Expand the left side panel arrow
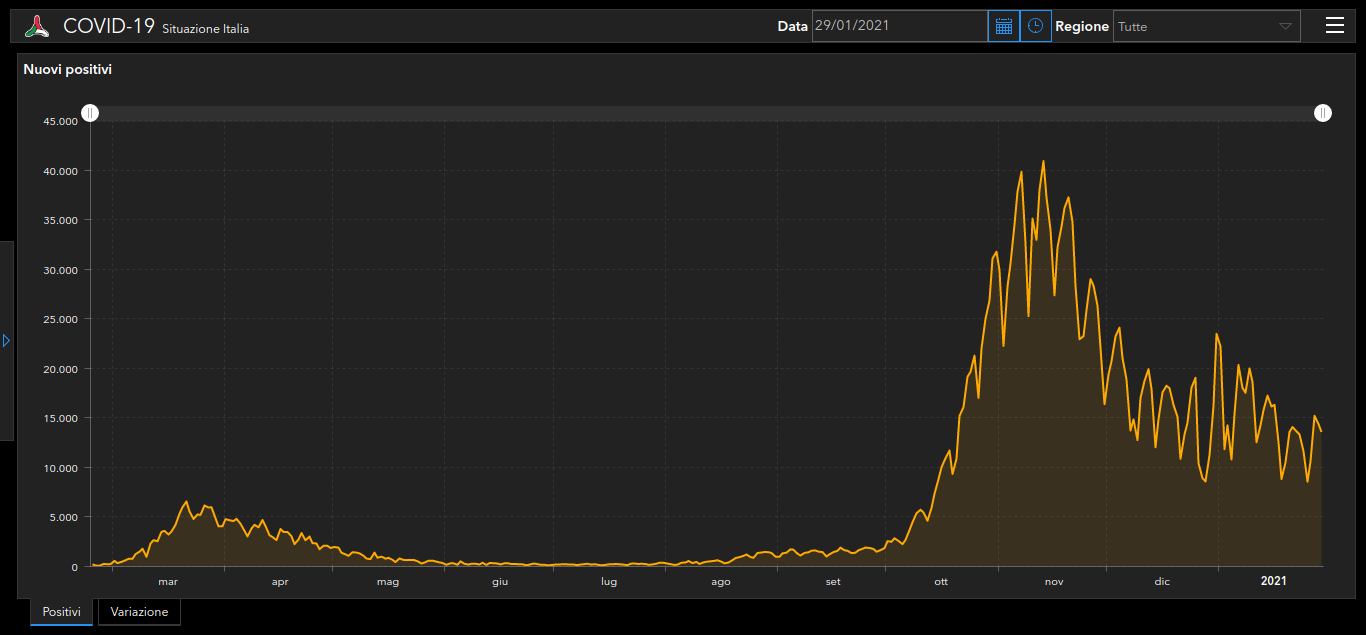 click(x=6, y=341)
